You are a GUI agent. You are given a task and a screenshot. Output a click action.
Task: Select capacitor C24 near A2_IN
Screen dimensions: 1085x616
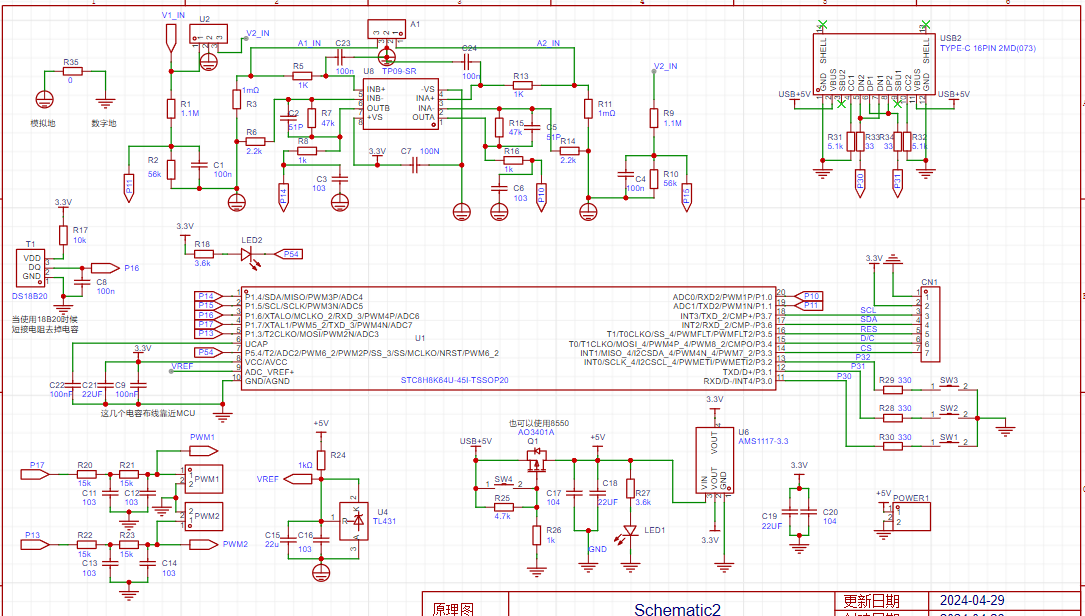[466, 62]
